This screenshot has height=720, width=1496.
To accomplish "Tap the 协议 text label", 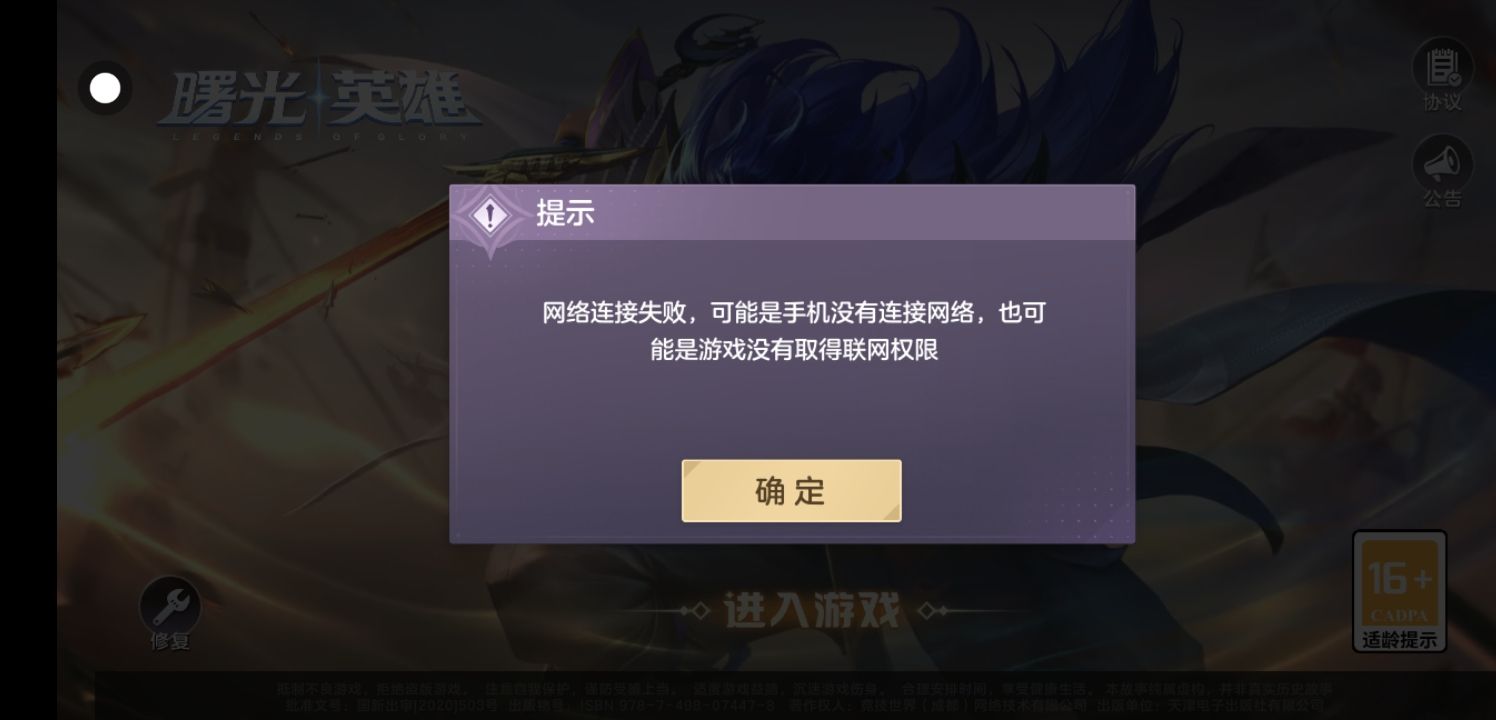I will [1442, 102].
